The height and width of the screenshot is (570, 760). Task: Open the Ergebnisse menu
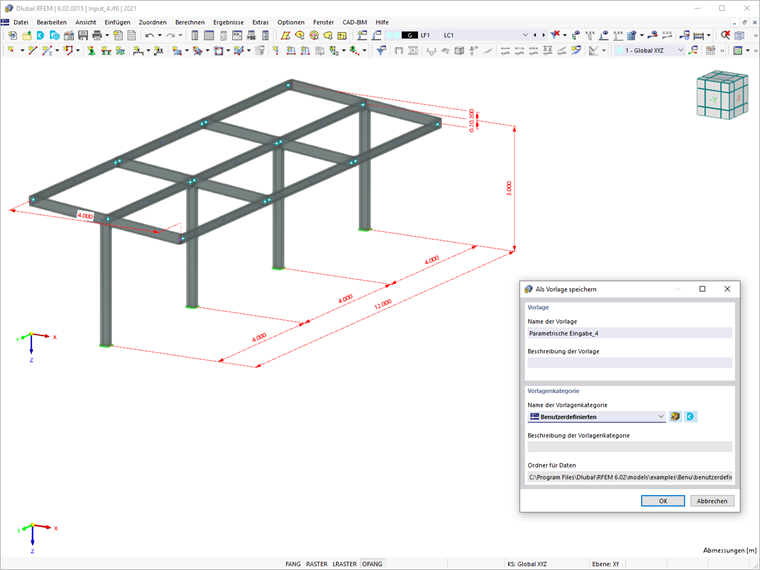pos(228,22)
